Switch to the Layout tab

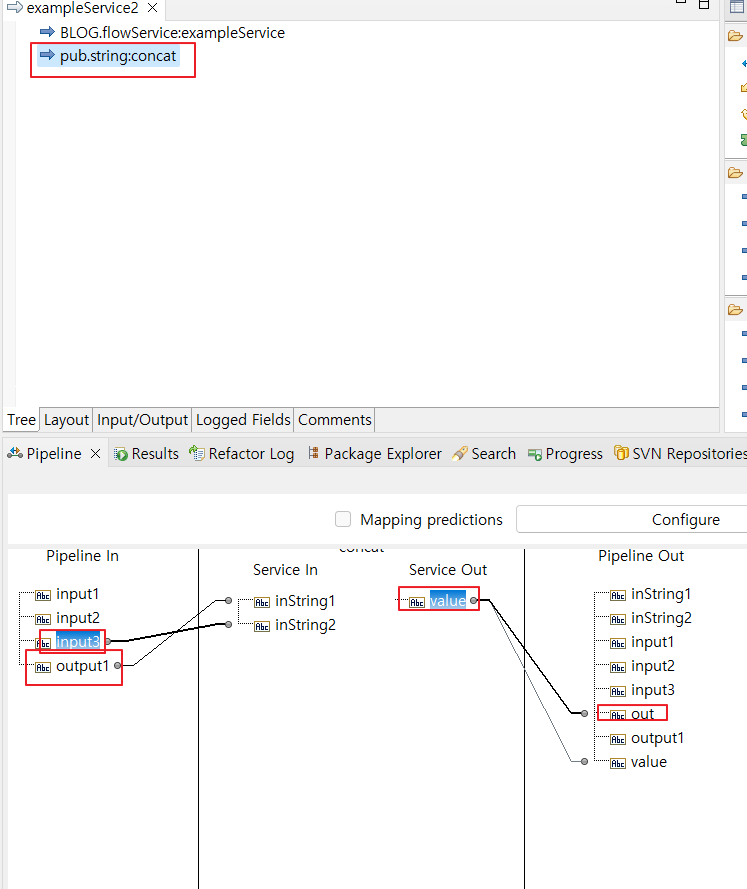point(66,420)
